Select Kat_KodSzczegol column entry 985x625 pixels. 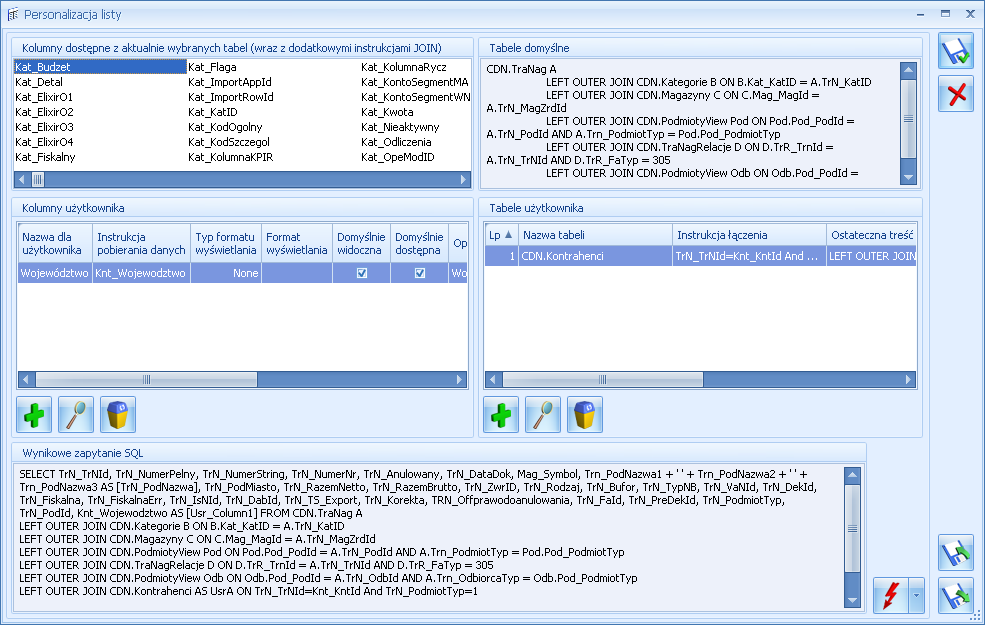[x=229, y=143]
